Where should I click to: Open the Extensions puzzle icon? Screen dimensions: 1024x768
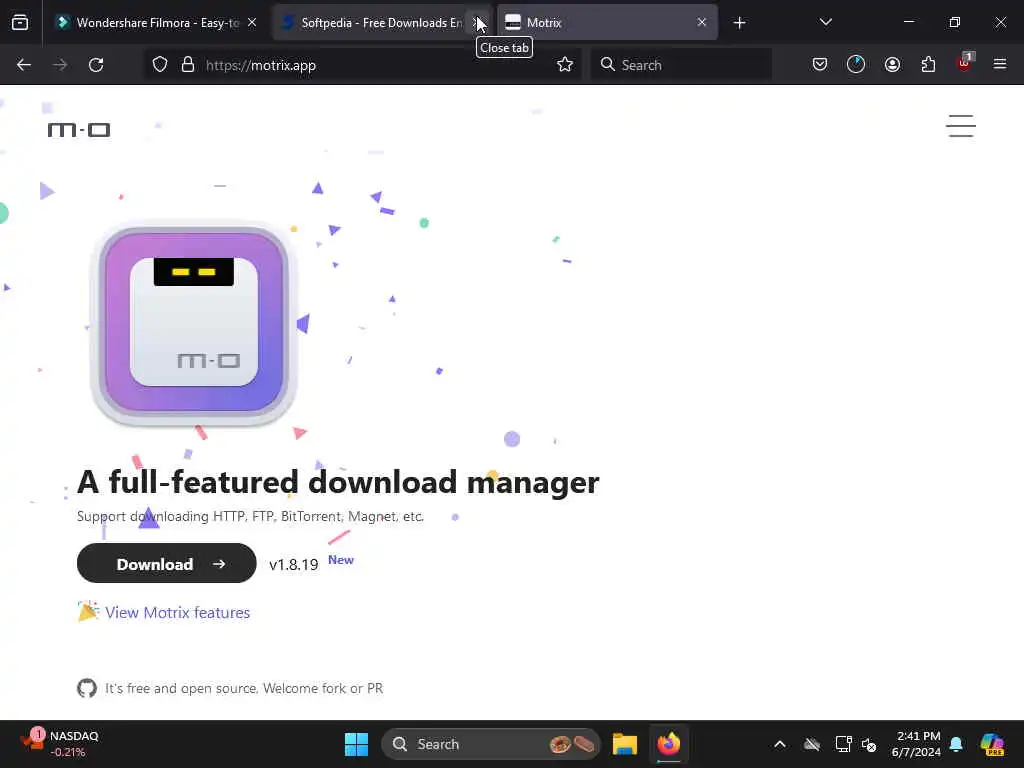click(928, 65)
